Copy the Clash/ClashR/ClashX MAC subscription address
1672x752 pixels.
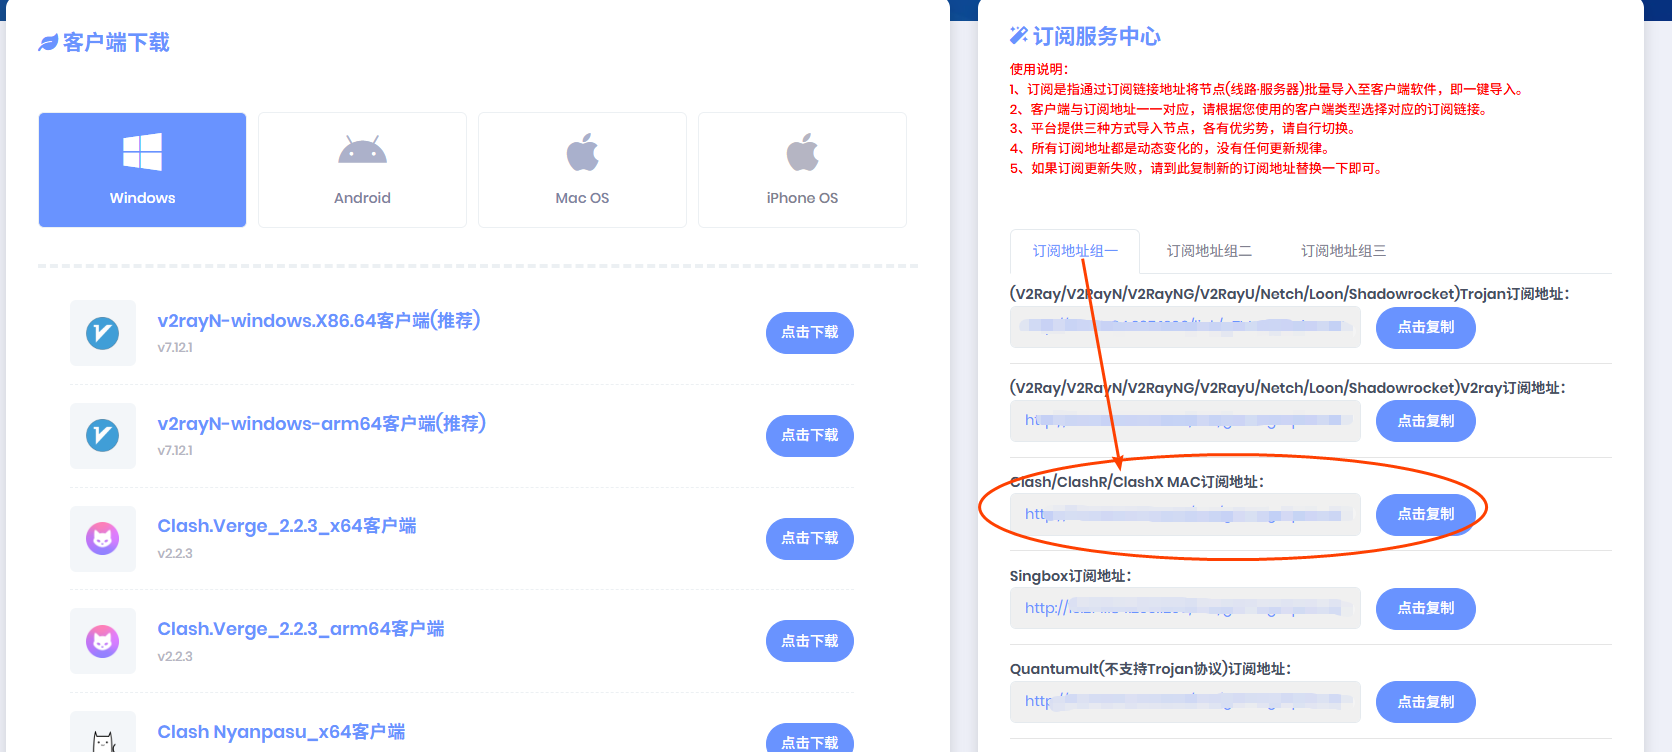click(1426, 514)
